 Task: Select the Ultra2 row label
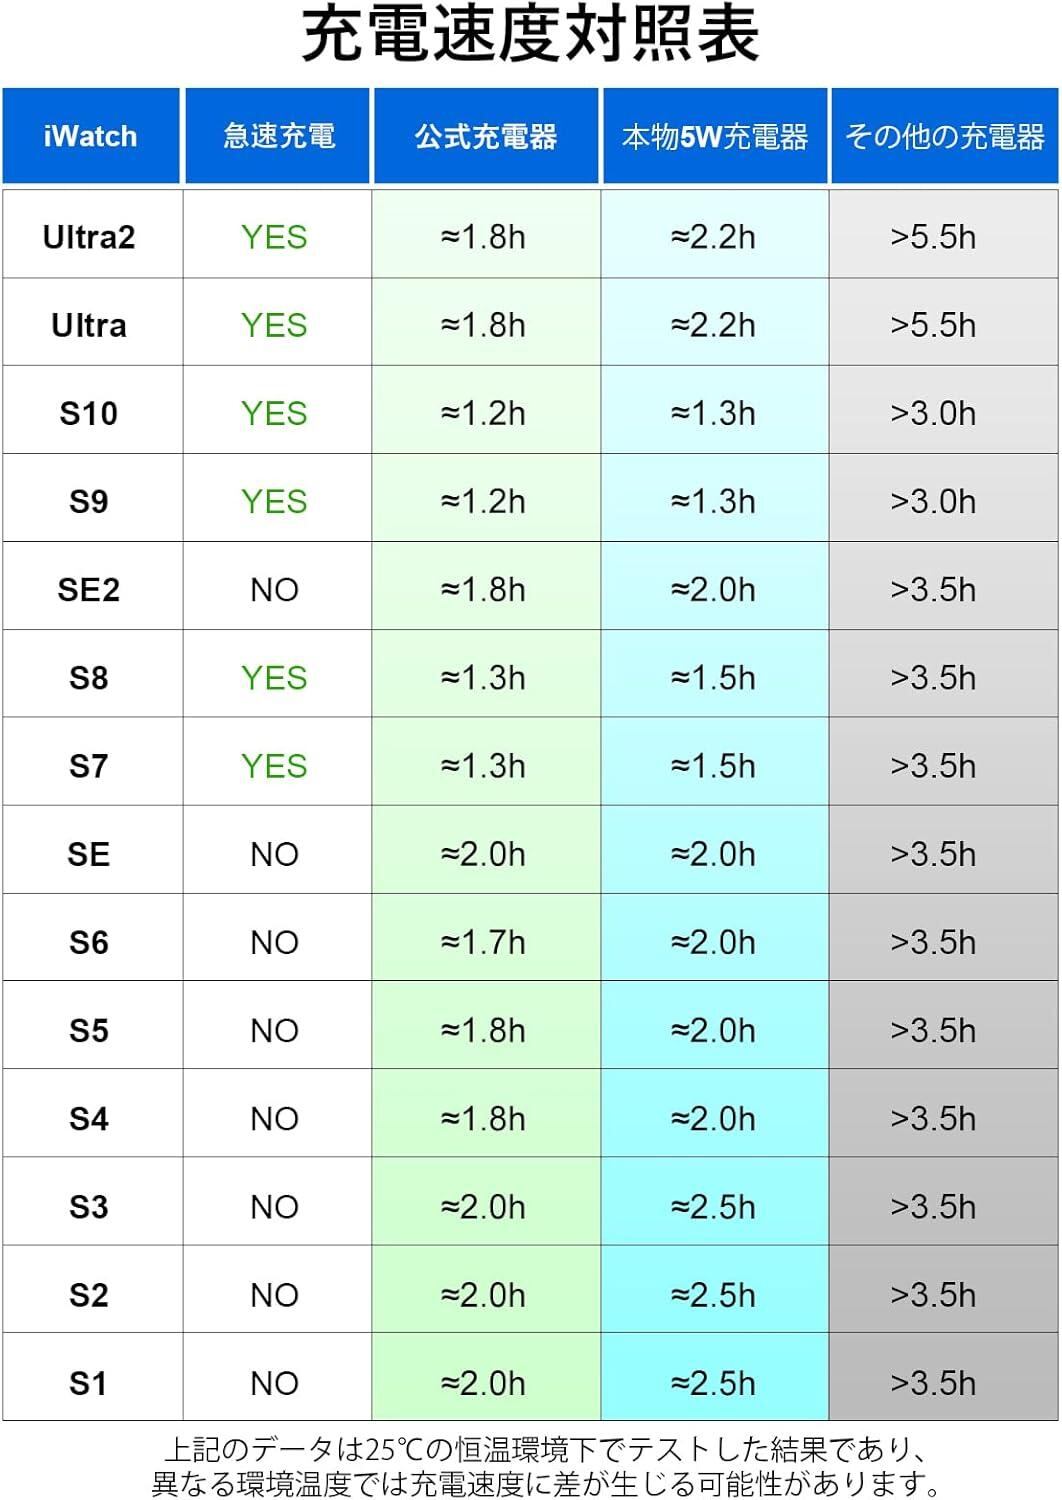point(89,237)
